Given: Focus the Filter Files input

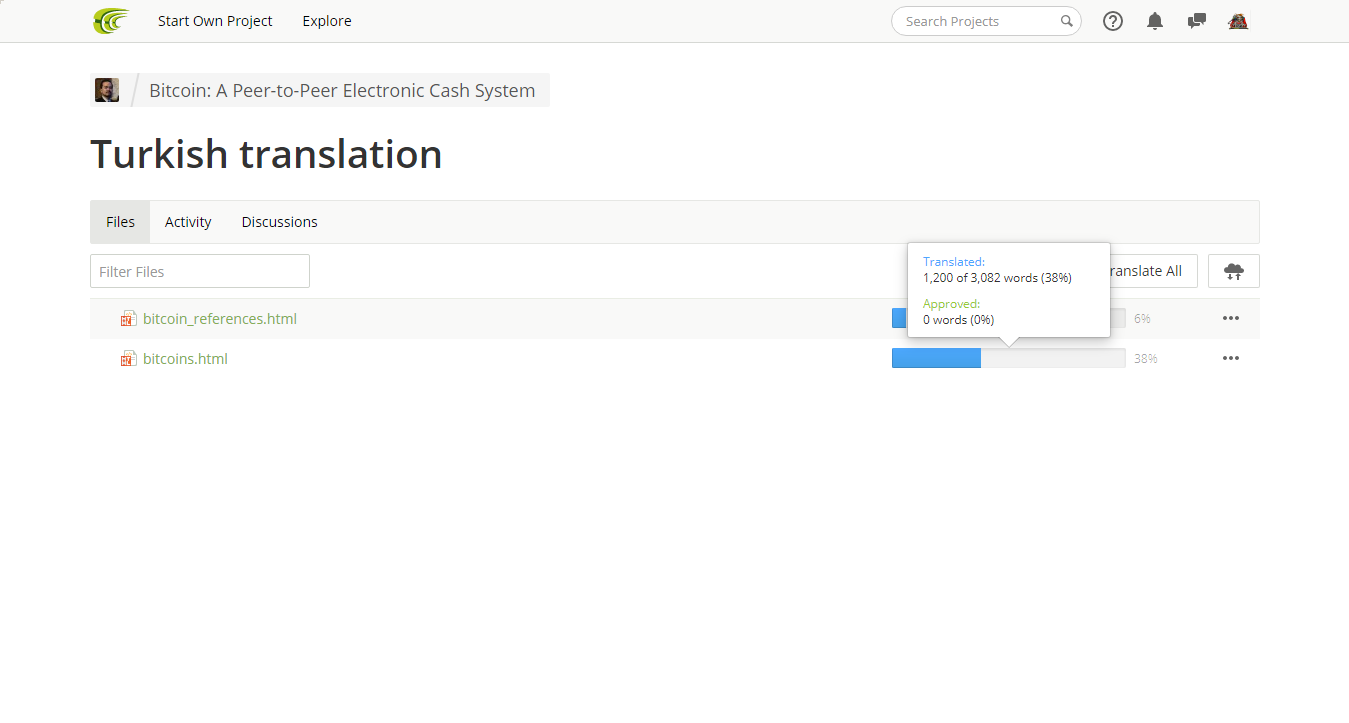Looking at the screenshot, I should (x=200, y=271).
